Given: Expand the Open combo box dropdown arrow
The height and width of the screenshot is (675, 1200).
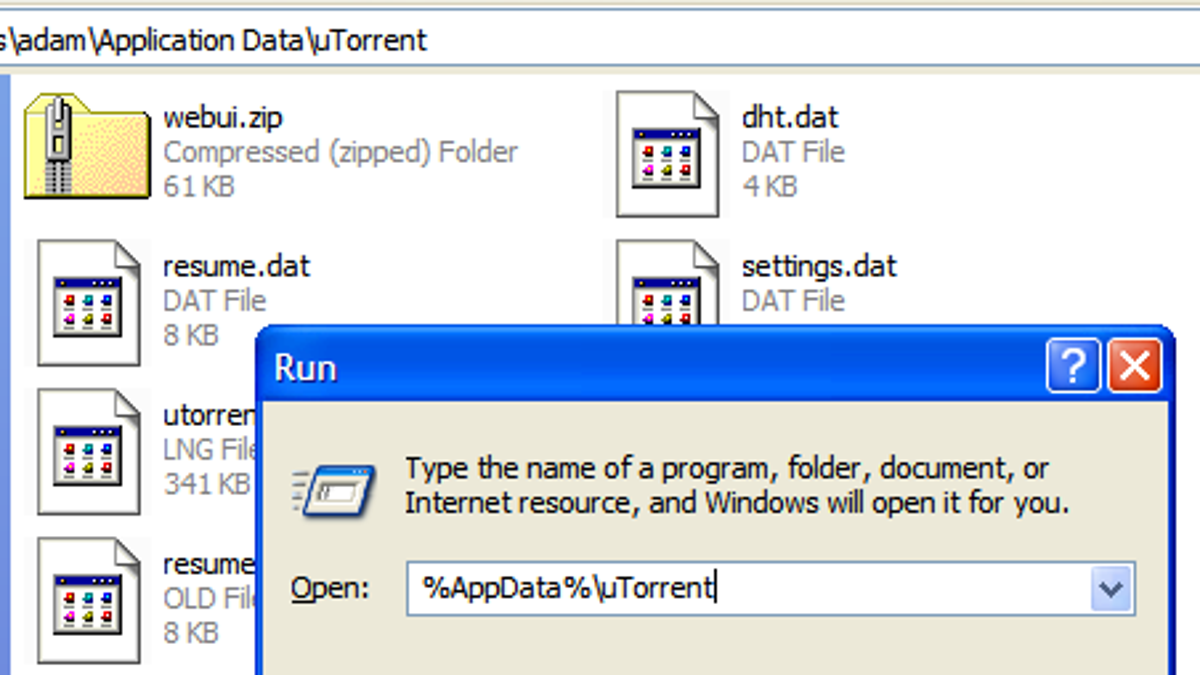Looking at the screenshot, I should click(1110, 588).
